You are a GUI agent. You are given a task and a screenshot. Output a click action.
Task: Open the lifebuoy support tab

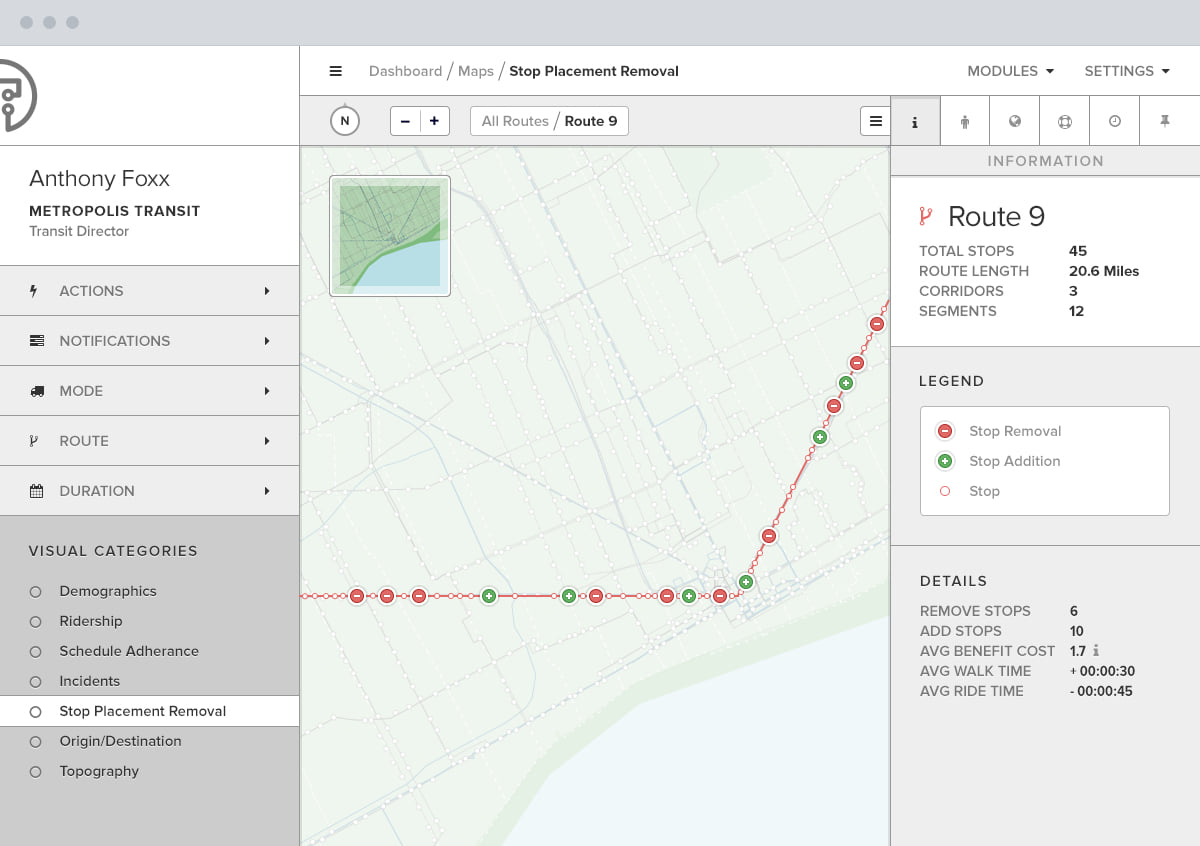[1065, 121]
